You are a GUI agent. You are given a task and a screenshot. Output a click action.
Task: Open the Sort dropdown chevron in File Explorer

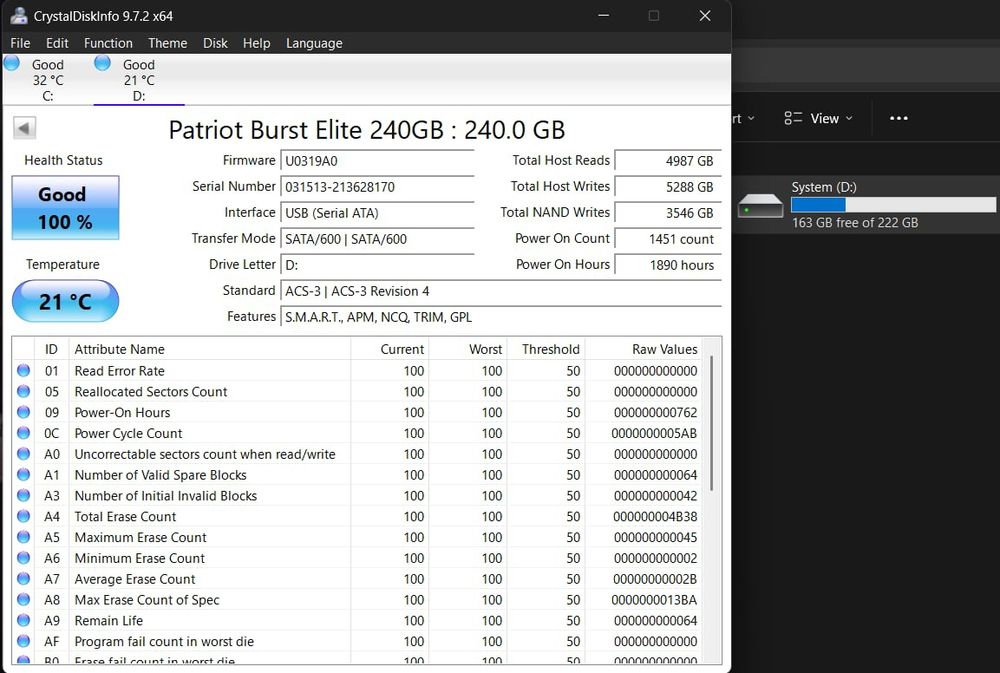751,118
